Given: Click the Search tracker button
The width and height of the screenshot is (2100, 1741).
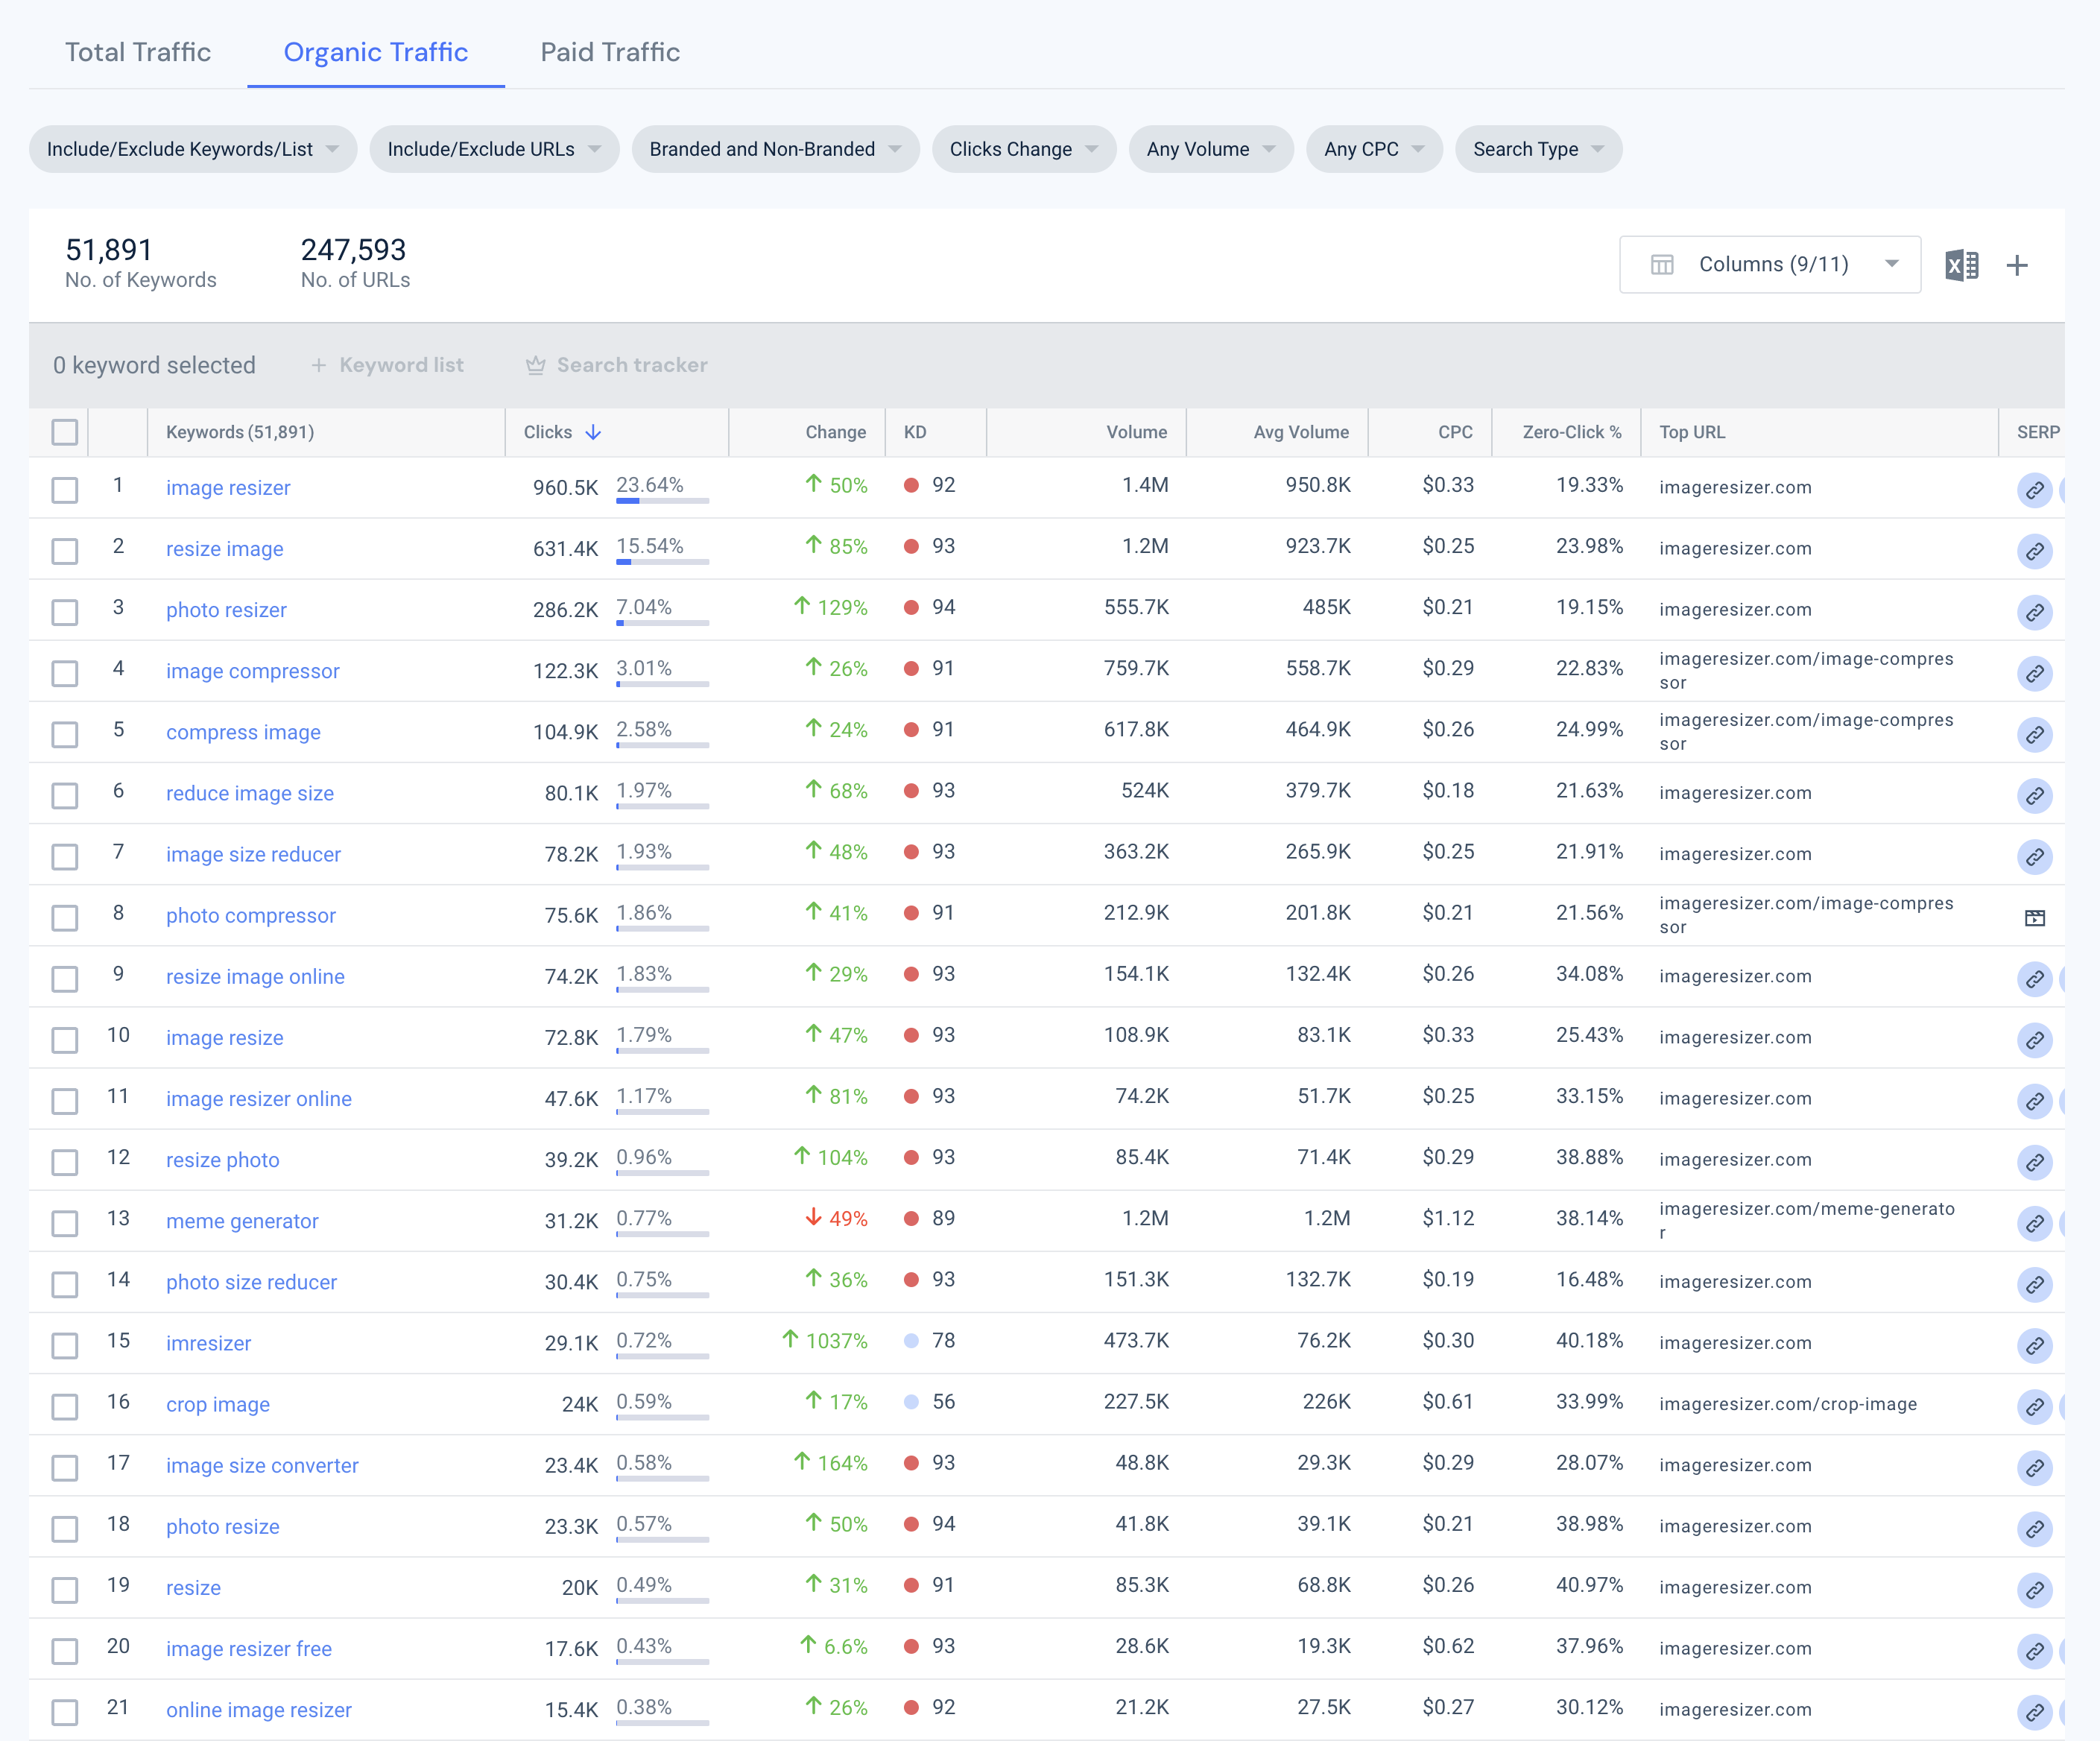Looking at the screenshot, I should point(617,365).
